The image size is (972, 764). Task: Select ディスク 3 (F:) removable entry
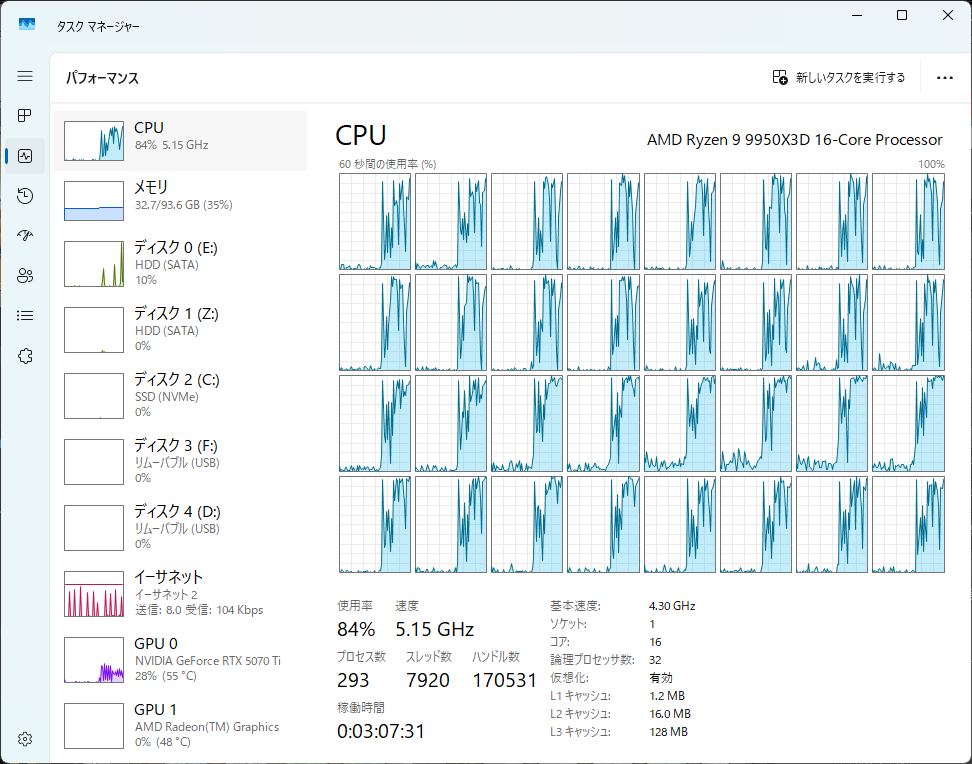180,461
